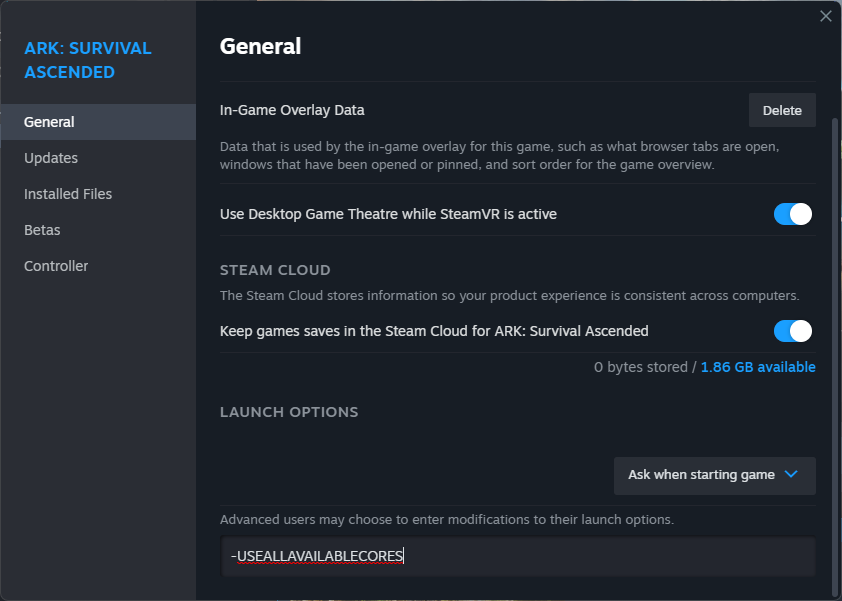The width and height of the screenshot is (842, 601).
Task: Change the launch option selection combo box
Action: pos(714,476)
